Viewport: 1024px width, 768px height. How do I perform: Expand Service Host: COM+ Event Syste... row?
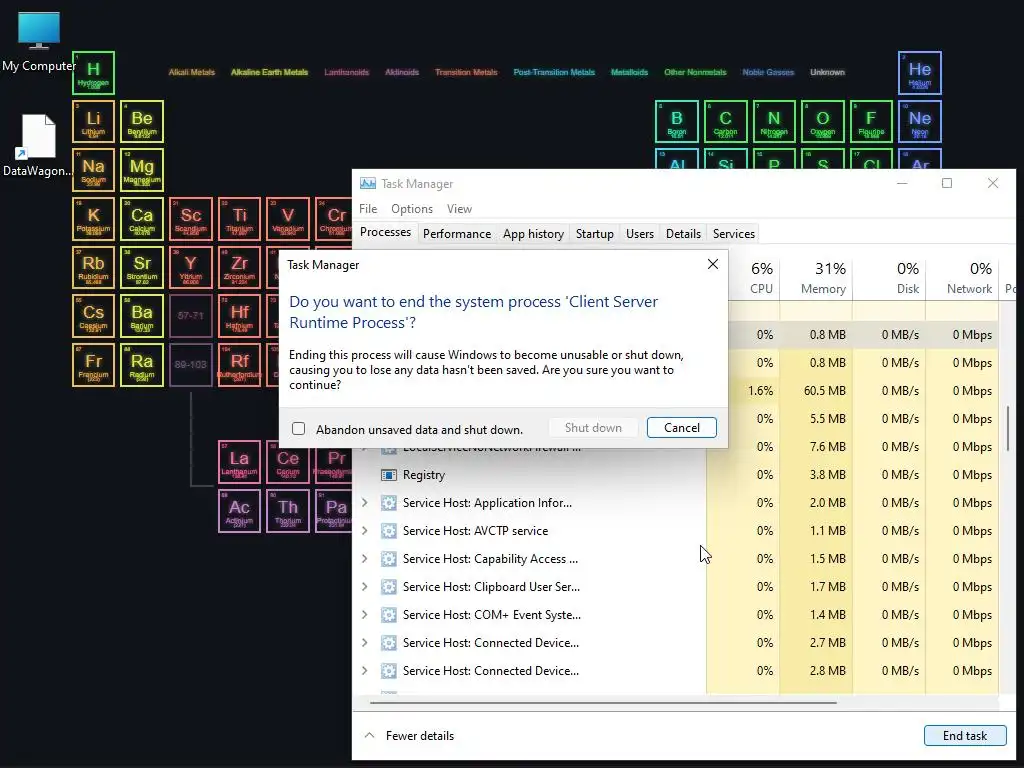[x=364, y=615]
